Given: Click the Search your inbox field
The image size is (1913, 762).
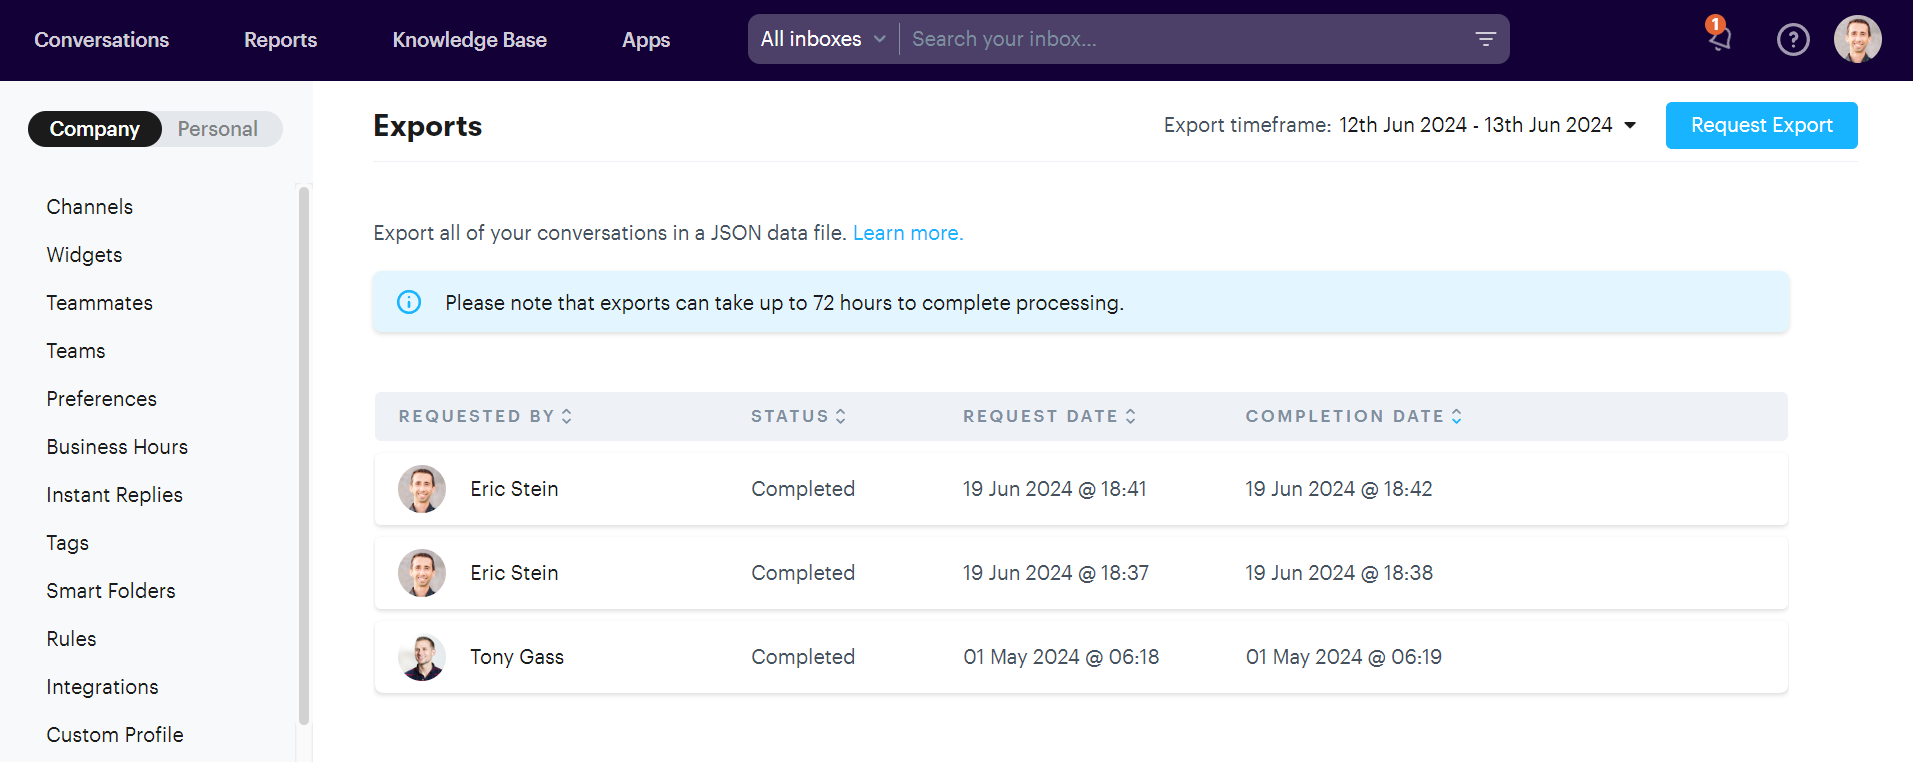Looking at the screenshot, I should tap(1180, 39).
